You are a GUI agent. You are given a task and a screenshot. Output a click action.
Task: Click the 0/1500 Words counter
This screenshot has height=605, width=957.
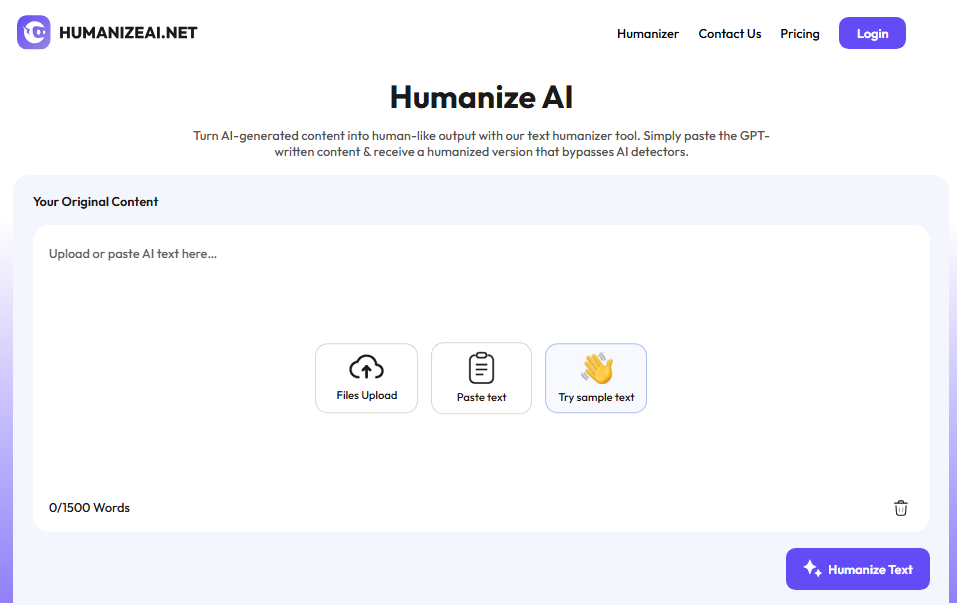pos(89,508)
